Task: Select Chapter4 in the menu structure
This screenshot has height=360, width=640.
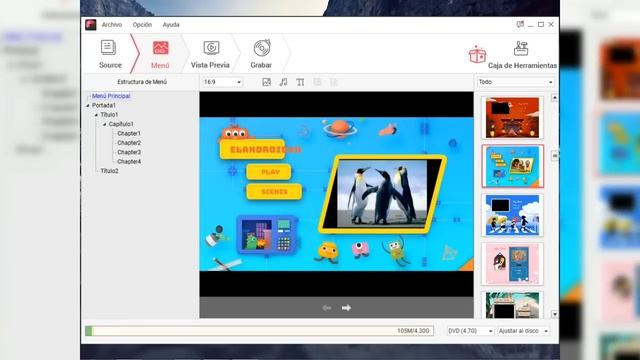Action: coord(129,162)
